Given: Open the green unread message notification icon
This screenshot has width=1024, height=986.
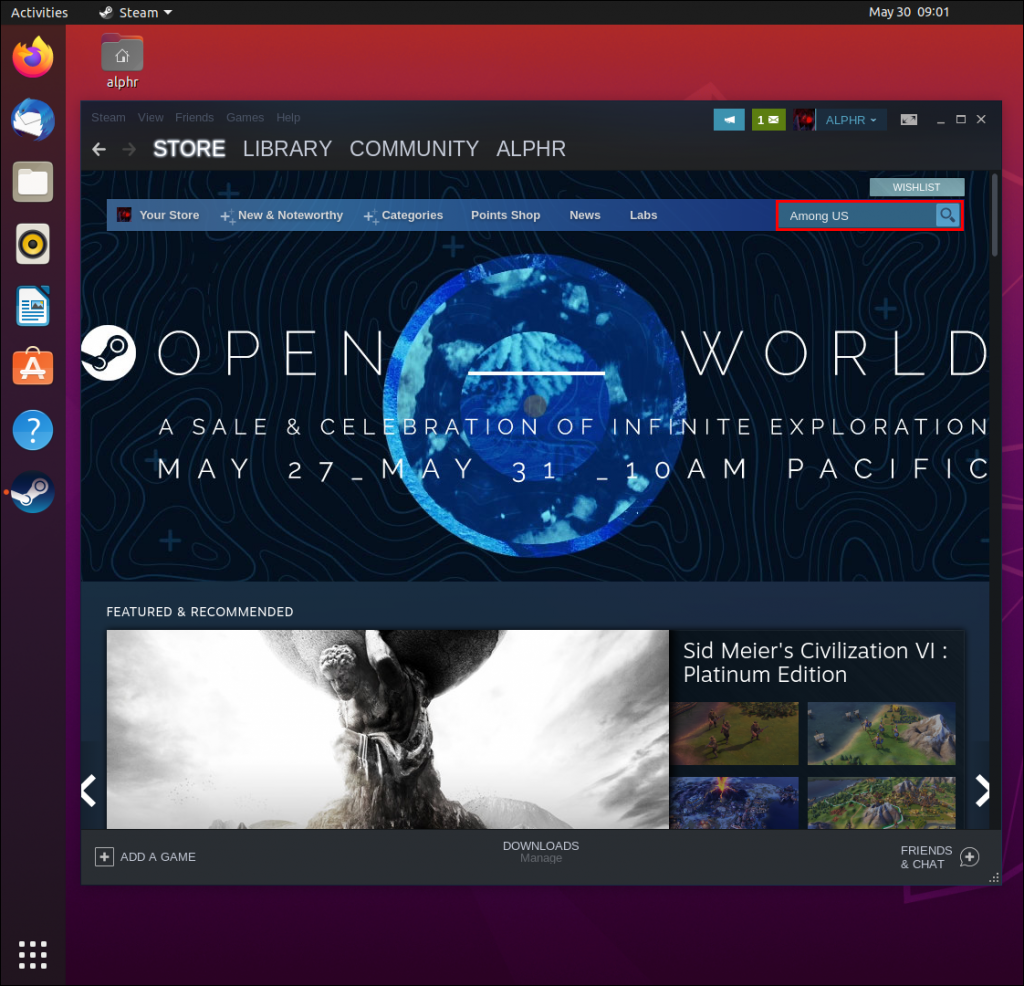Looking at the screenshot, I should coord(767,118).
